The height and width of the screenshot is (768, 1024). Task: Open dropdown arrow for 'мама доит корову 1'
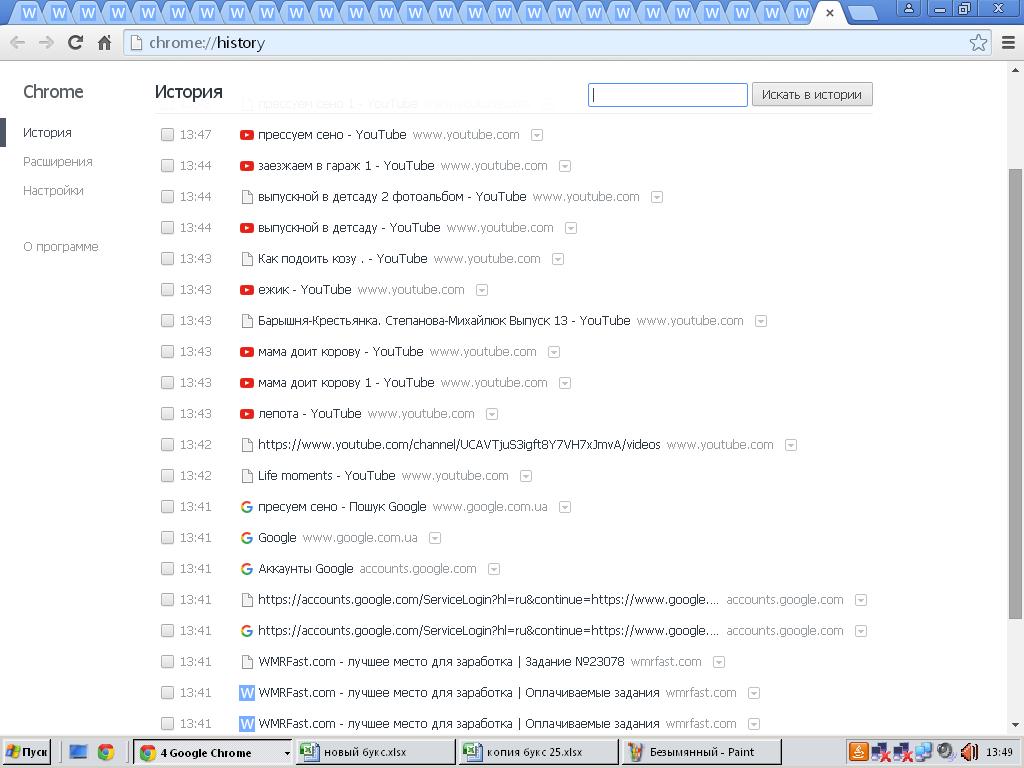point(565,383)
